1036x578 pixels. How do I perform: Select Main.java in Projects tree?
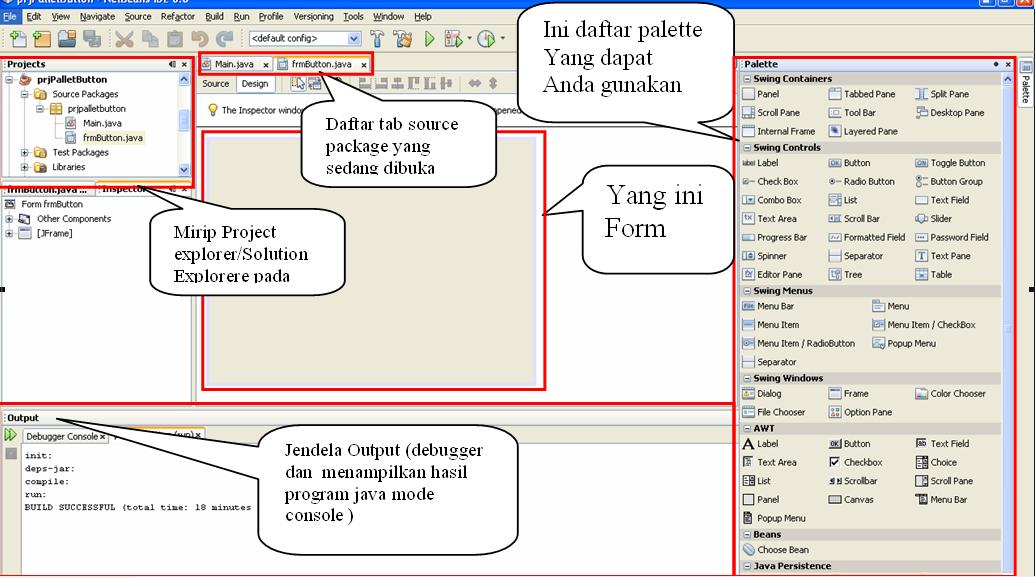click(x=102, y=124)
